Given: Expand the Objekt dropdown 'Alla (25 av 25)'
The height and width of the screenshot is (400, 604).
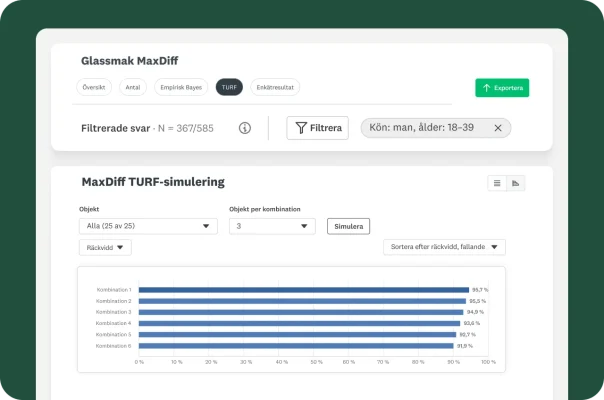Looking at the screenshot, I should [x=148, y=226].
